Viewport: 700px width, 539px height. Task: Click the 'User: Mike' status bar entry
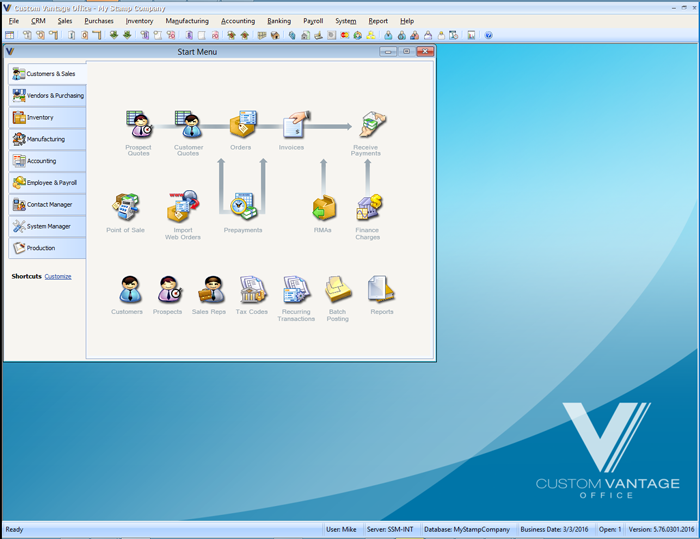[341, 529]
